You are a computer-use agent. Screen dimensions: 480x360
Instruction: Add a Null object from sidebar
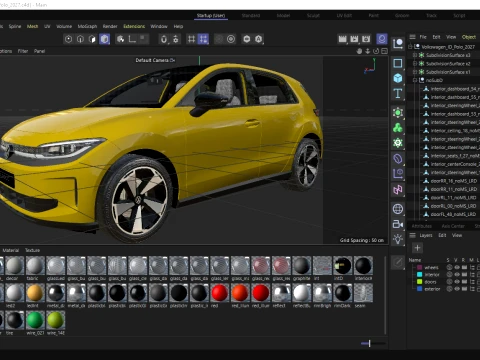tap(398, 44)
